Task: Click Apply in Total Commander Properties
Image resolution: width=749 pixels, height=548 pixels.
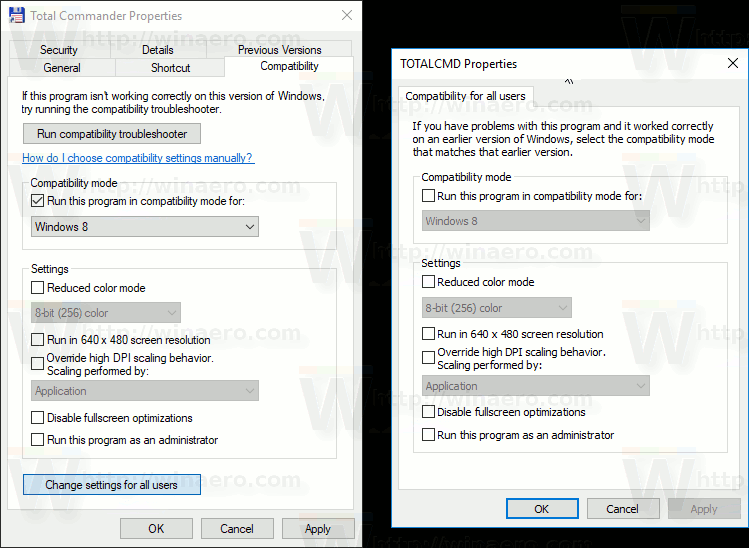Action: click(318, 528)
